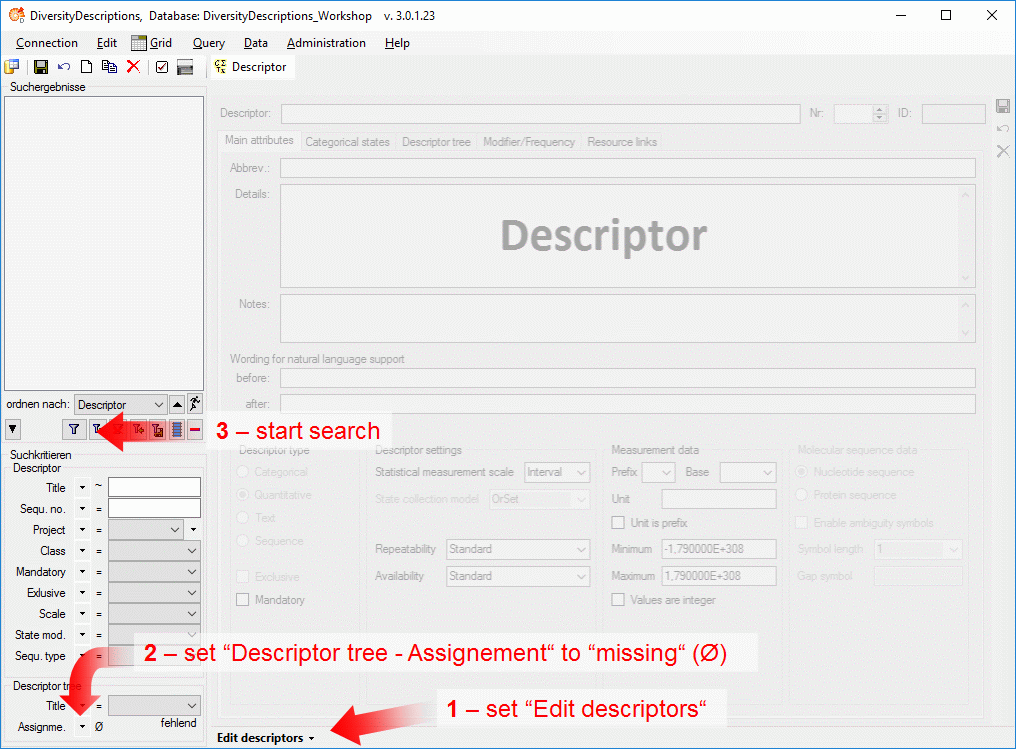This screenshot has height=749, width=1016.
Task: Click the table view icon beside the checkmark
Action: pos(185,67)
